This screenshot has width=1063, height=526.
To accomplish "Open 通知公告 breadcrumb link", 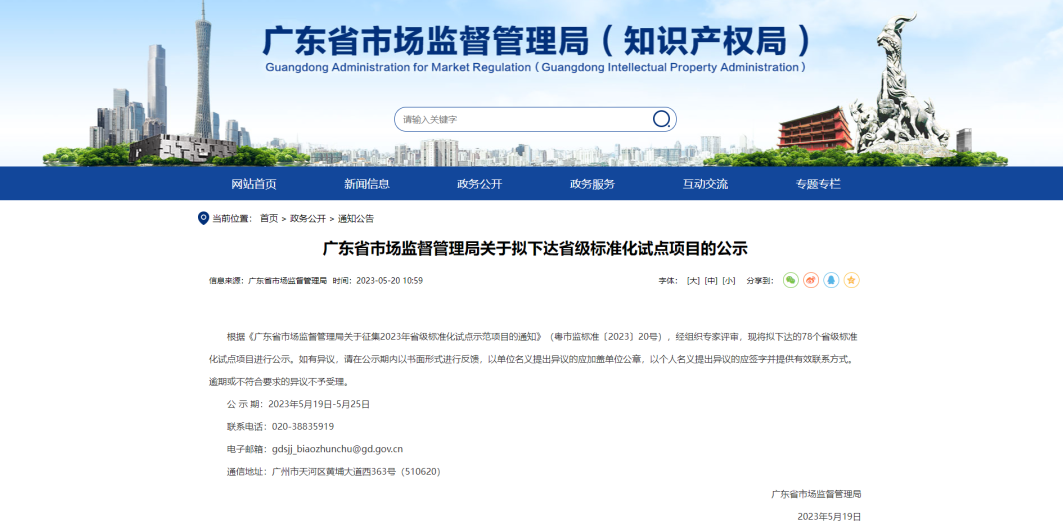I will pyautogui.click(x=356, y=218).
